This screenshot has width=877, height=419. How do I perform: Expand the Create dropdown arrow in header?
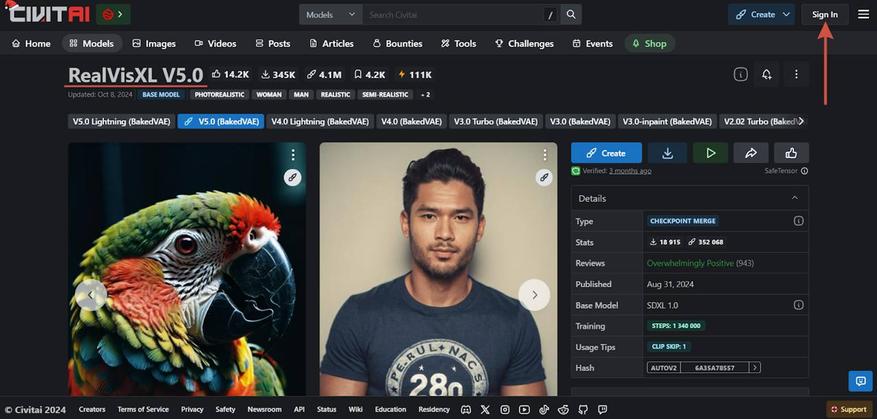tap(786, 15)
